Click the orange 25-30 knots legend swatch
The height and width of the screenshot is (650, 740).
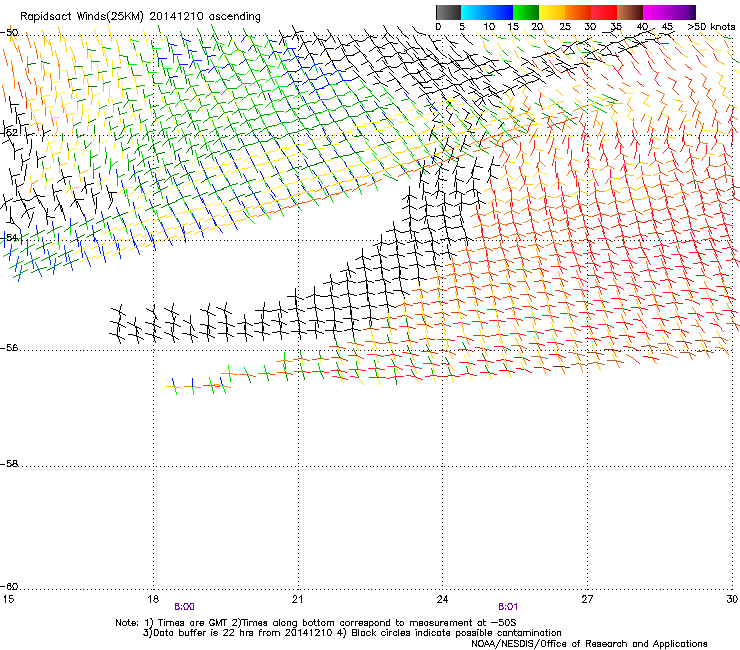point(578,12)
